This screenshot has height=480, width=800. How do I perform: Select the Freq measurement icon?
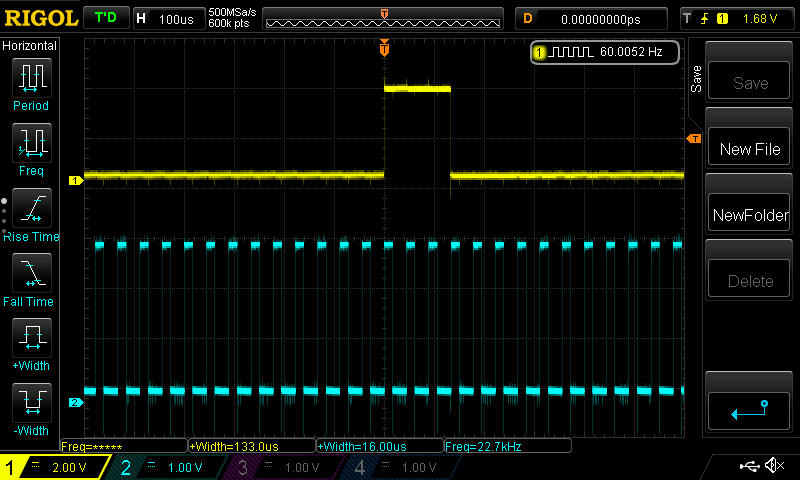click(x=32, y=143)
